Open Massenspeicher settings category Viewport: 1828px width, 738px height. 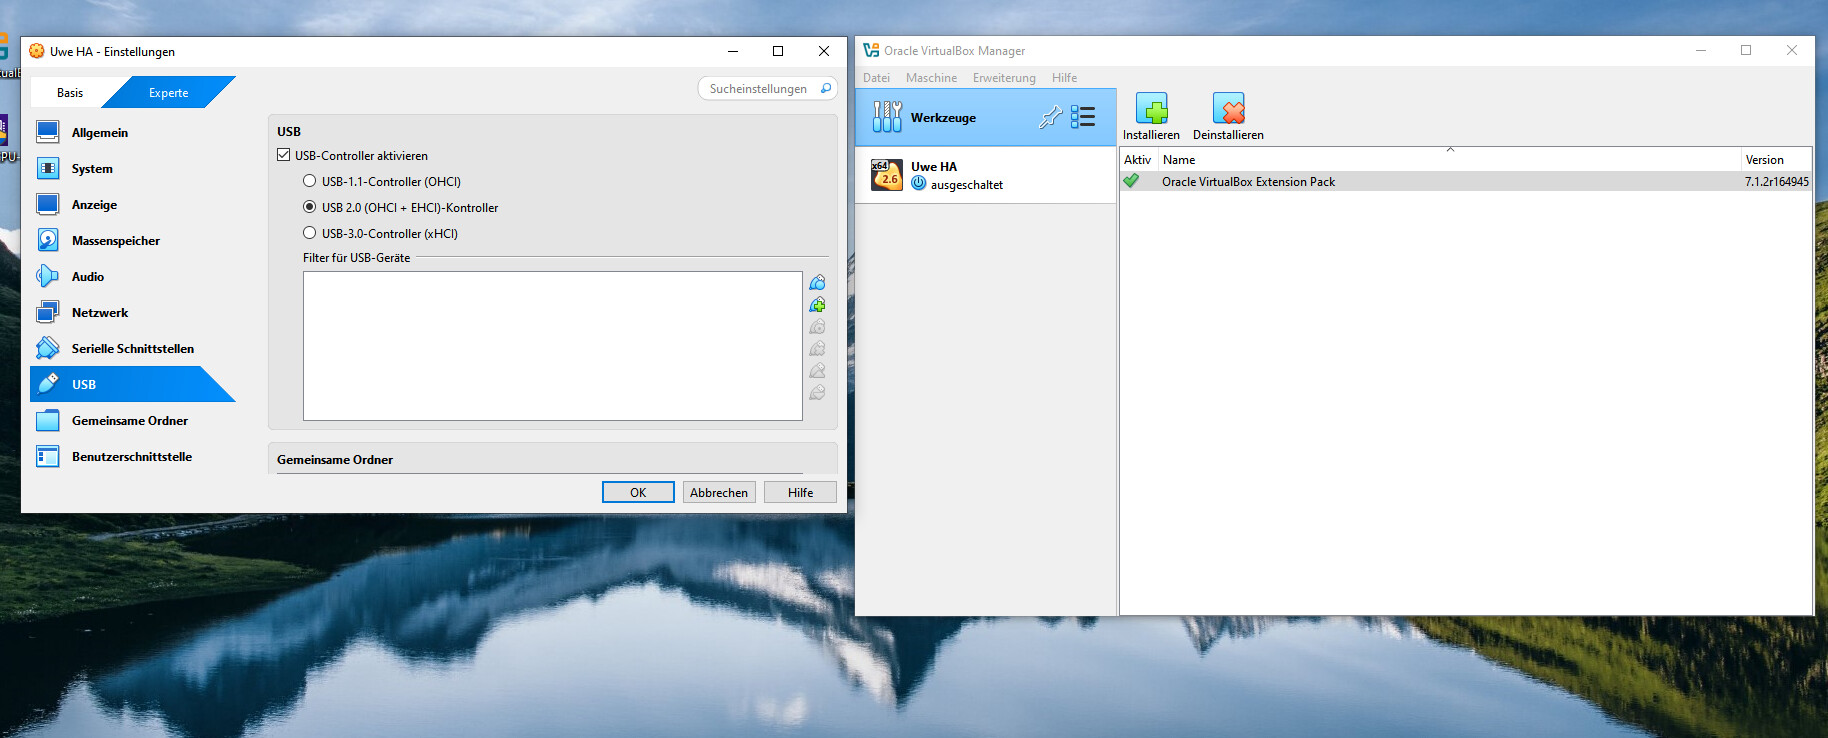pos(115,241)
